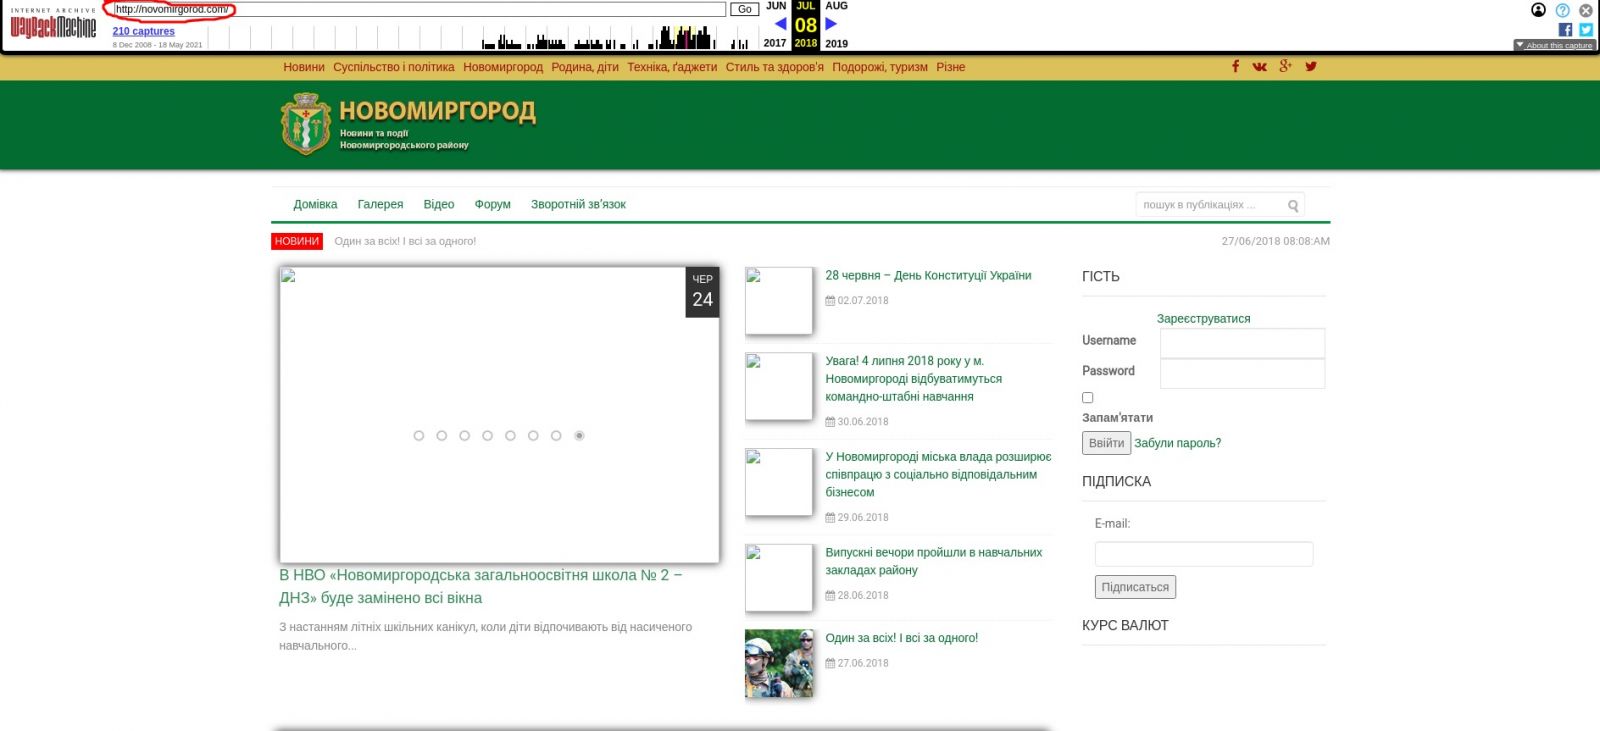
Task: Select the first slider dot
Action: click(419, 436)
